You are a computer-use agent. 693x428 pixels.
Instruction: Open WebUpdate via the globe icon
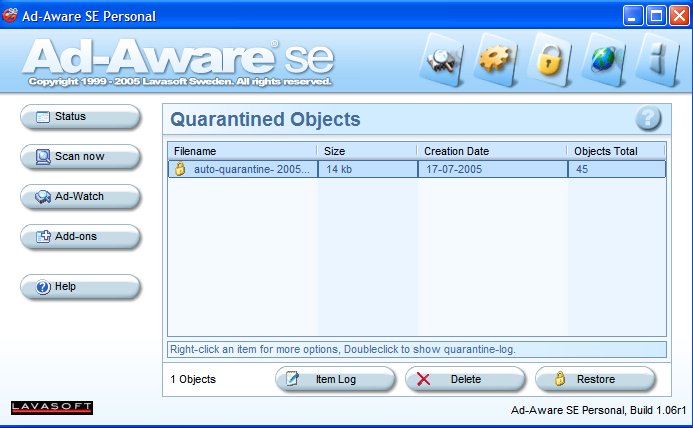[x=605, y=60]
